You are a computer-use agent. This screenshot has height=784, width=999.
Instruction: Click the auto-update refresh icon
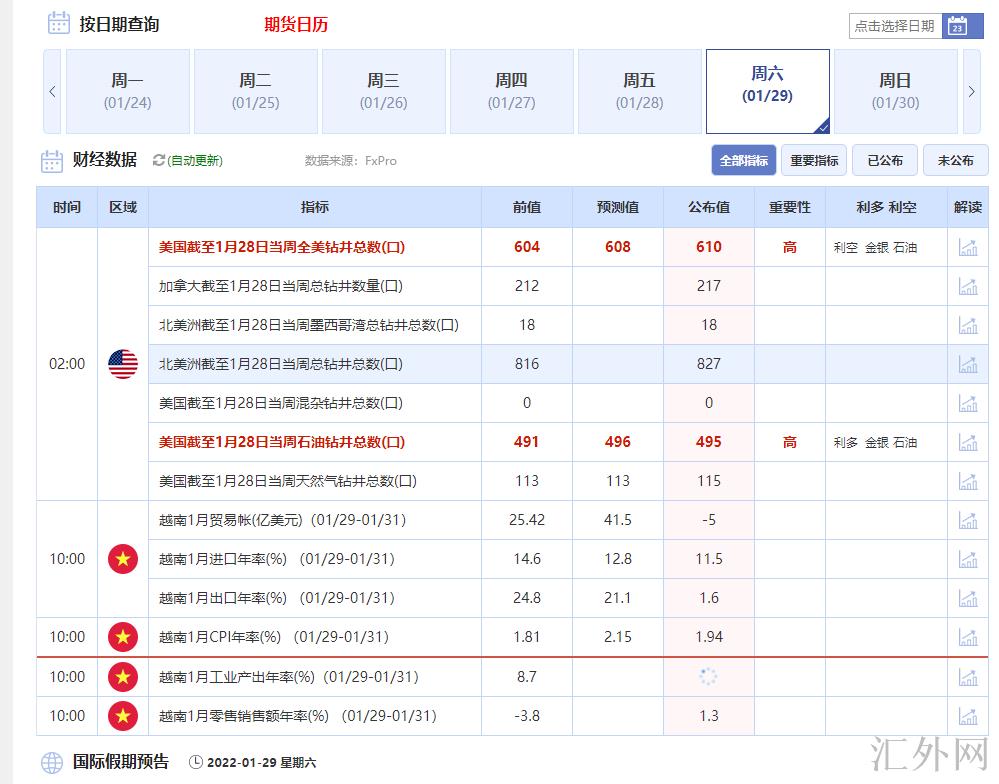tap(158, 160)
